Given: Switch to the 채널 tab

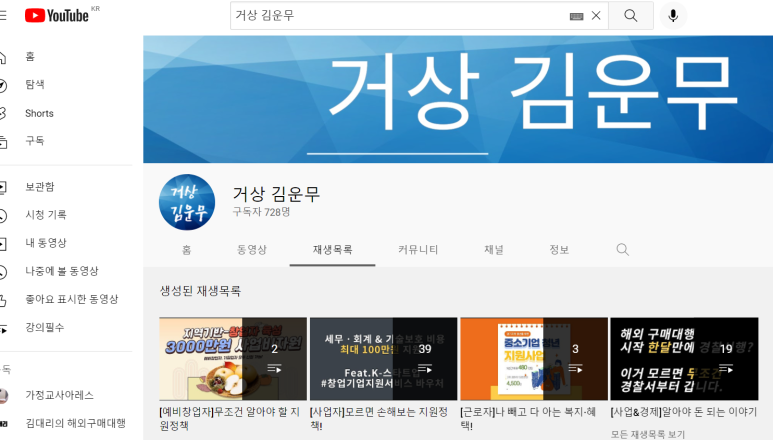Looking at the screenshot, I should pos(494,250).
